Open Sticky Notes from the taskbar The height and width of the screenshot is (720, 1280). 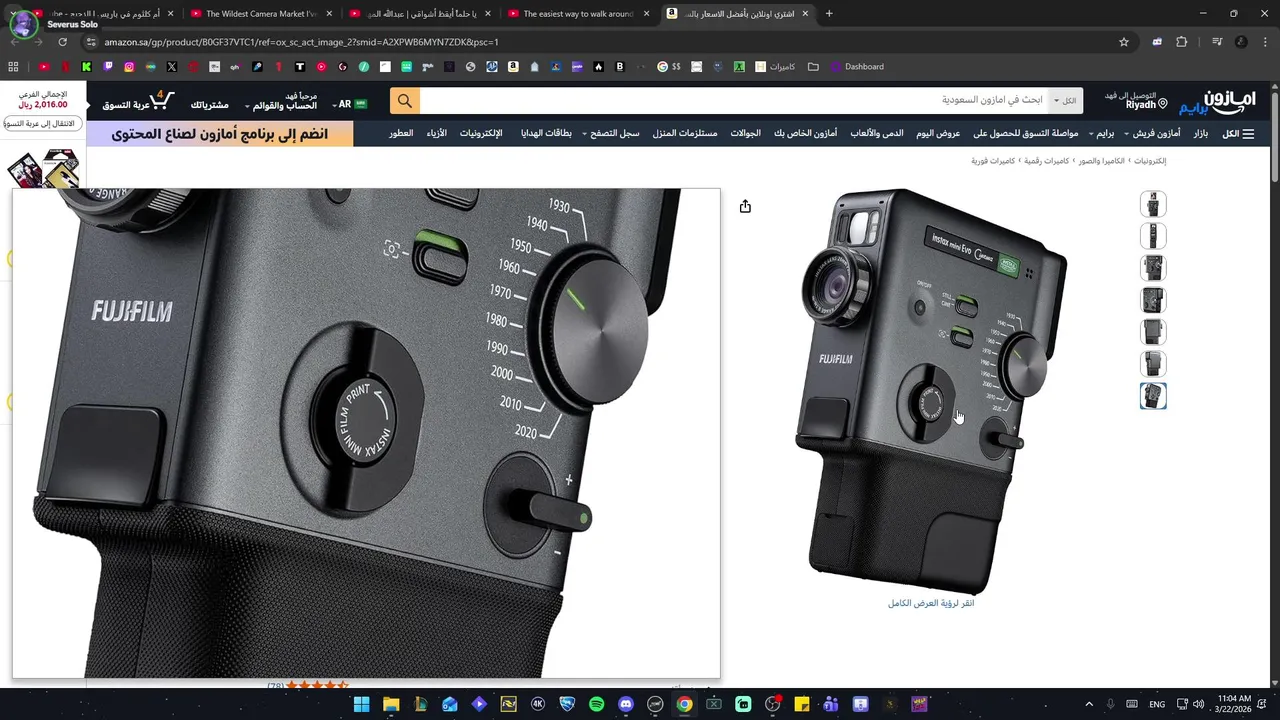tap(801, 704)
